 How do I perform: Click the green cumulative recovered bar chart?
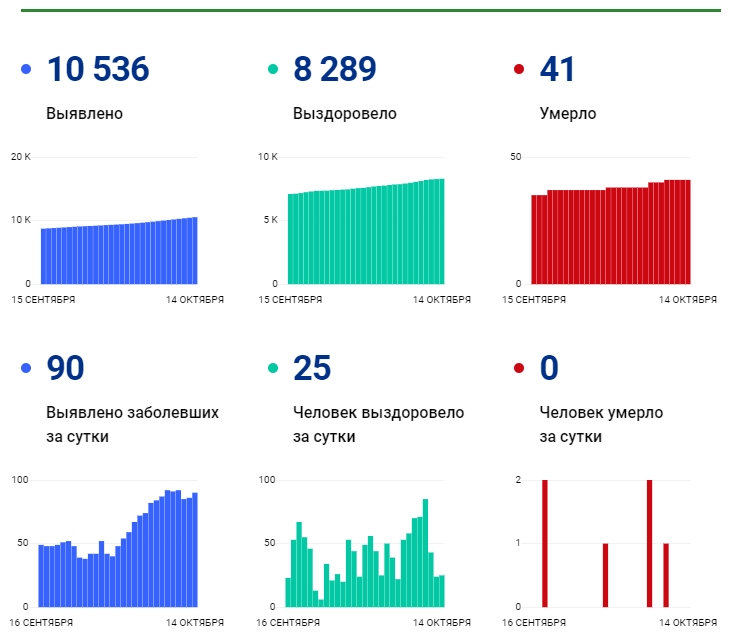pos(366,232)
